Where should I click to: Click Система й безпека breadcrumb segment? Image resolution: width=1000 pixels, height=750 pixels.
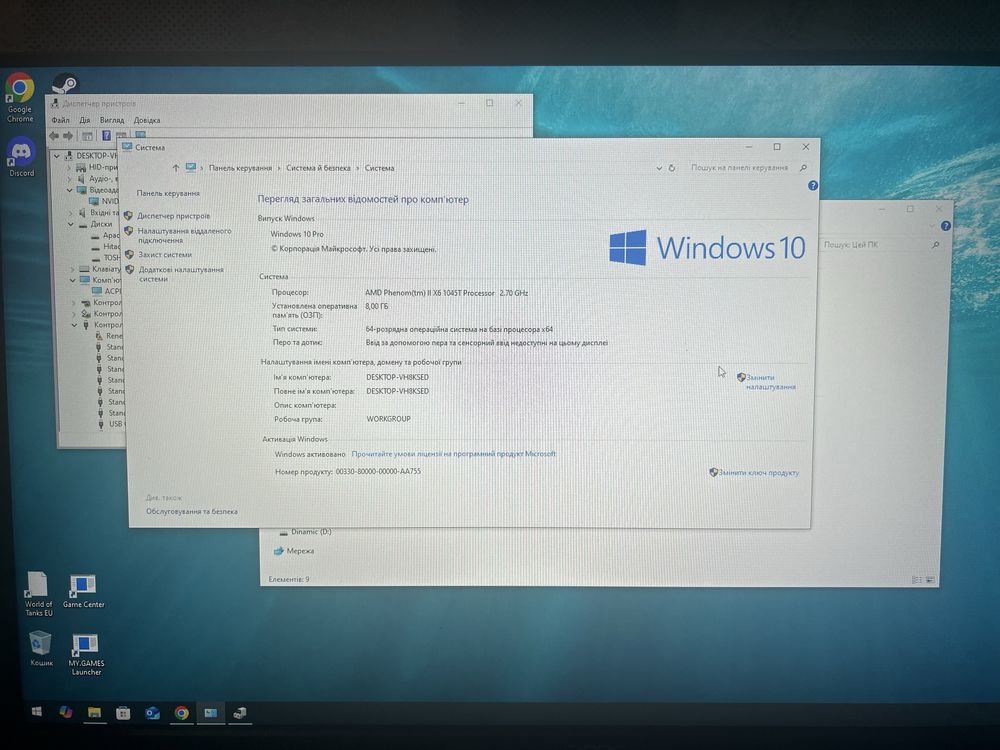tap(318, 168)
